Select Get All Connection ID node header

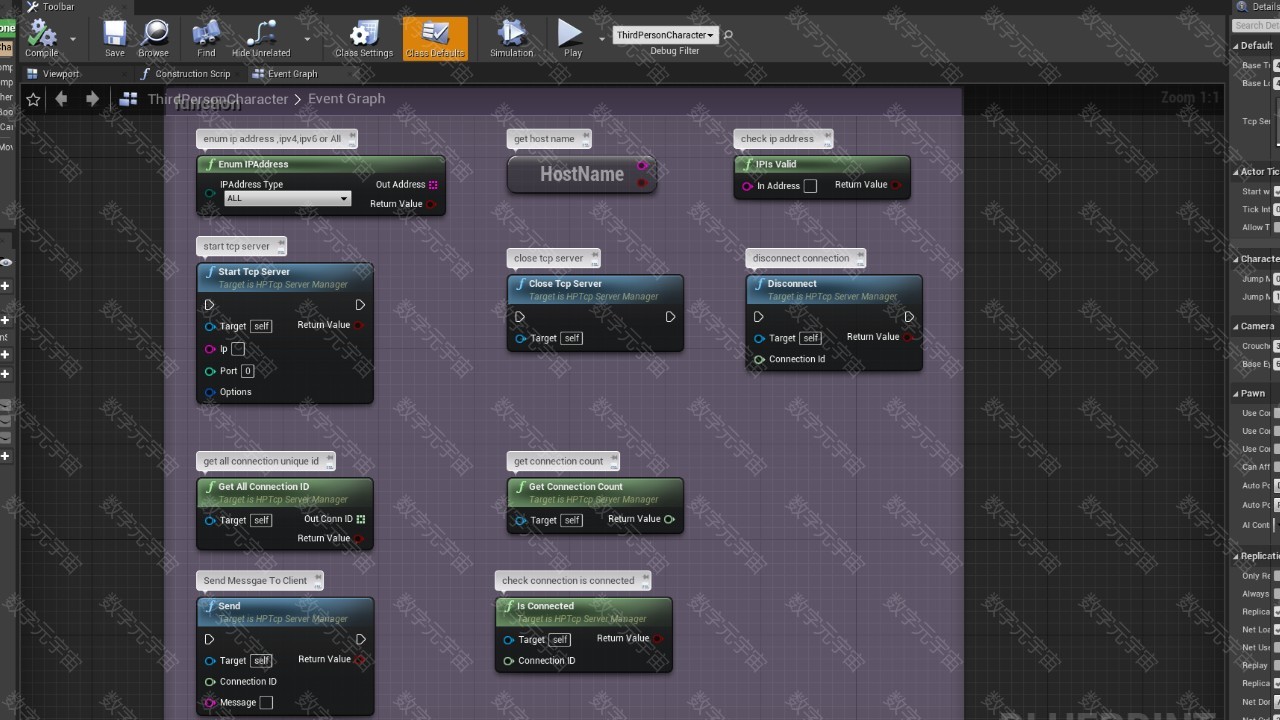tap(285, 491)
